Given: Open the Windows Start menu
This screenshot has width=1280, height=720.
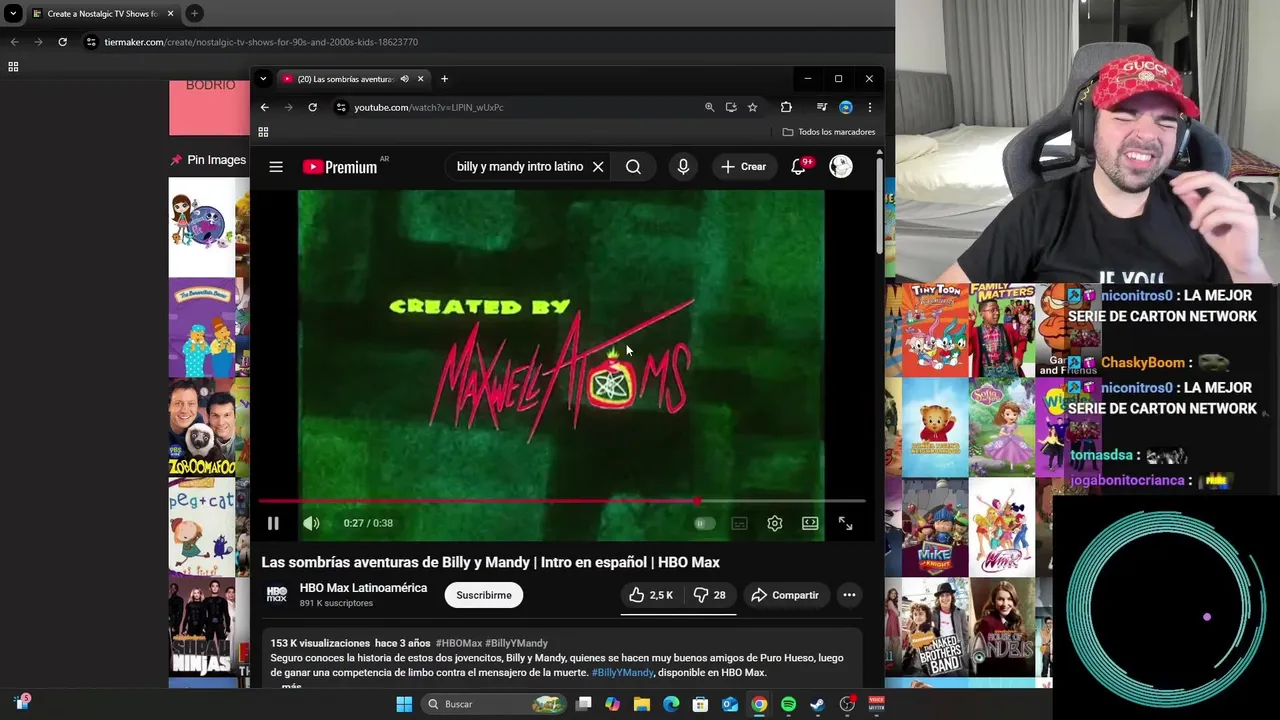Looking at the screenshot, I should (404, 704).
